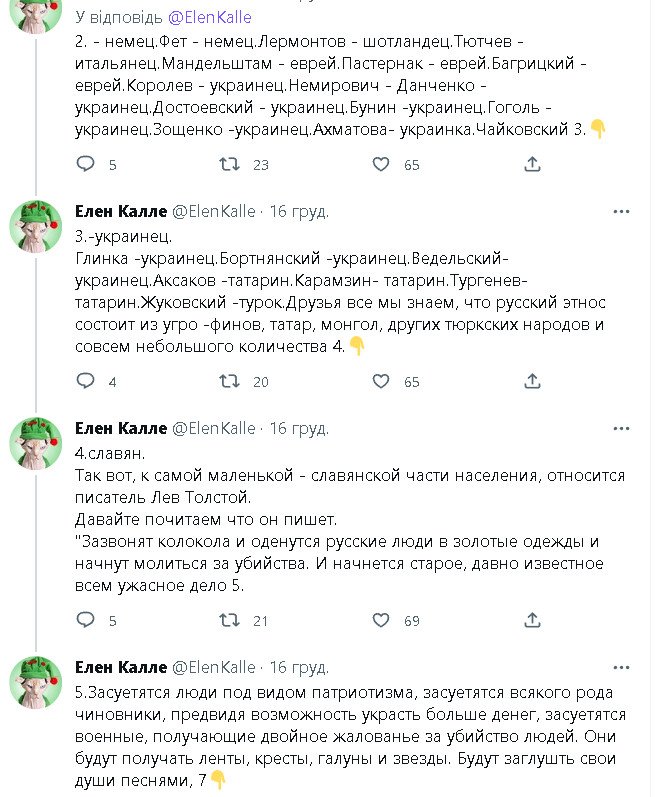
Task: Share the tweet about Лев Толстой
Action: (x=533, y=620)
